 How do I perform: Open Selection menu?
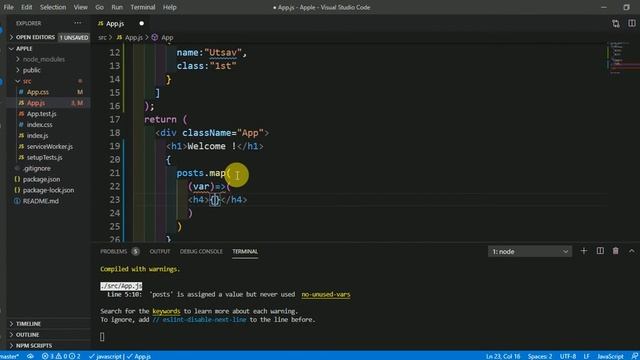[53, 7]
